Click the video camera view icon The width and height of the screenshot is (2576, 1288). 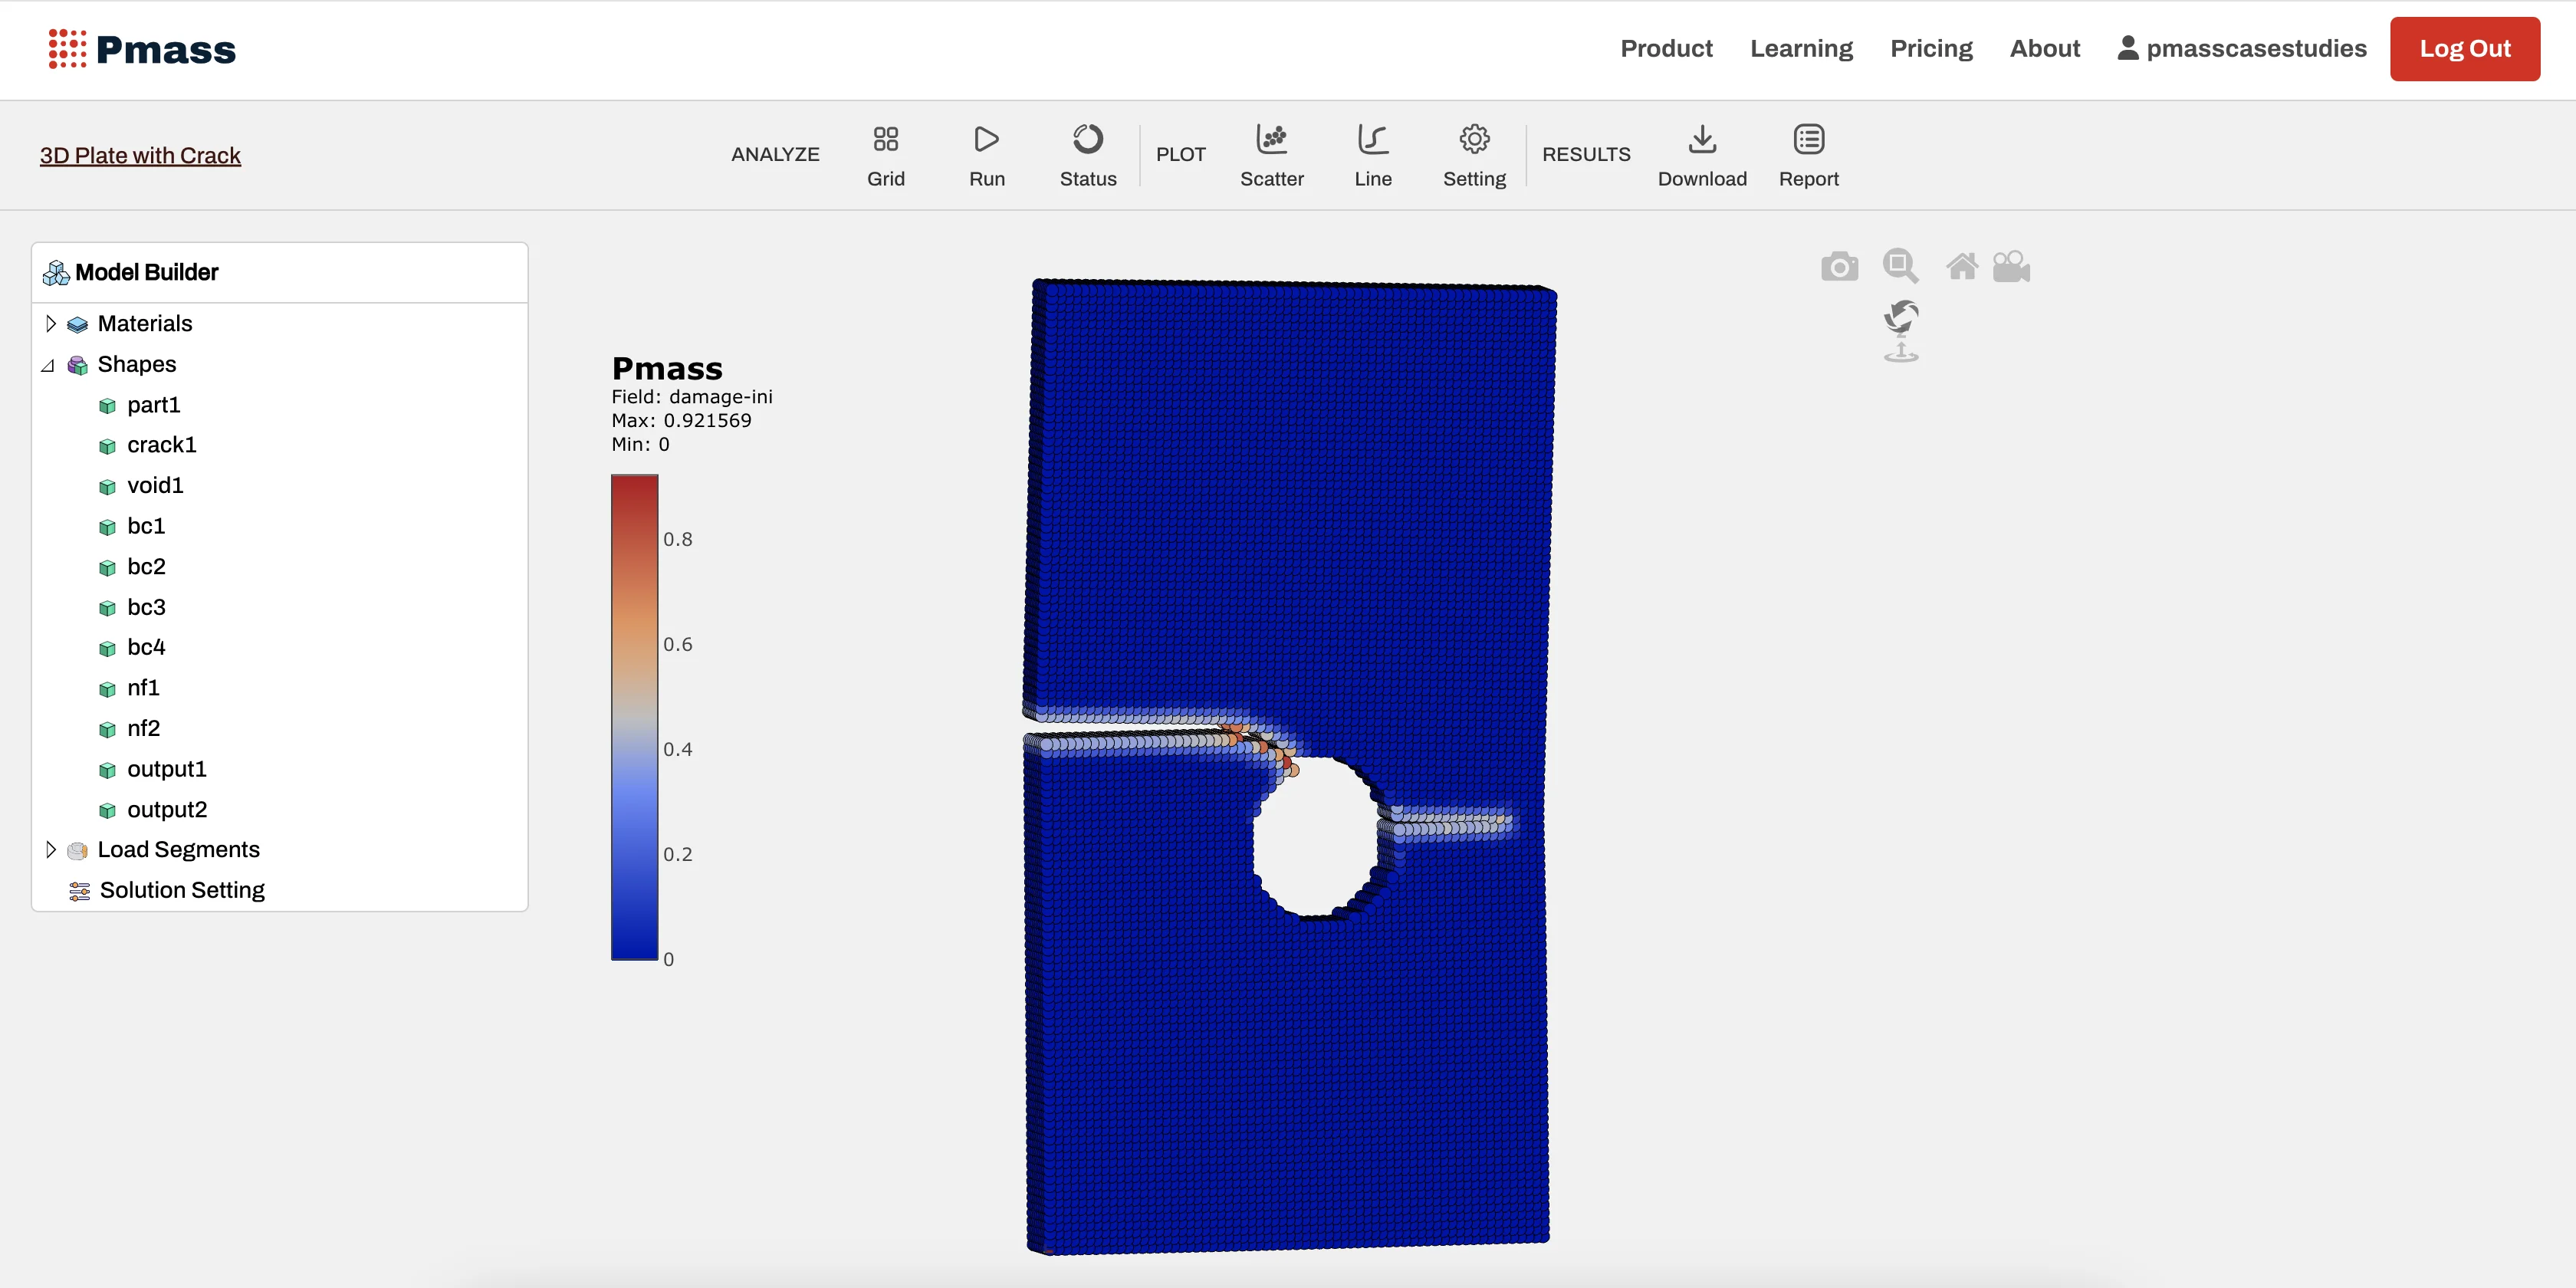pyautogui.click(x=2011, y=267)
